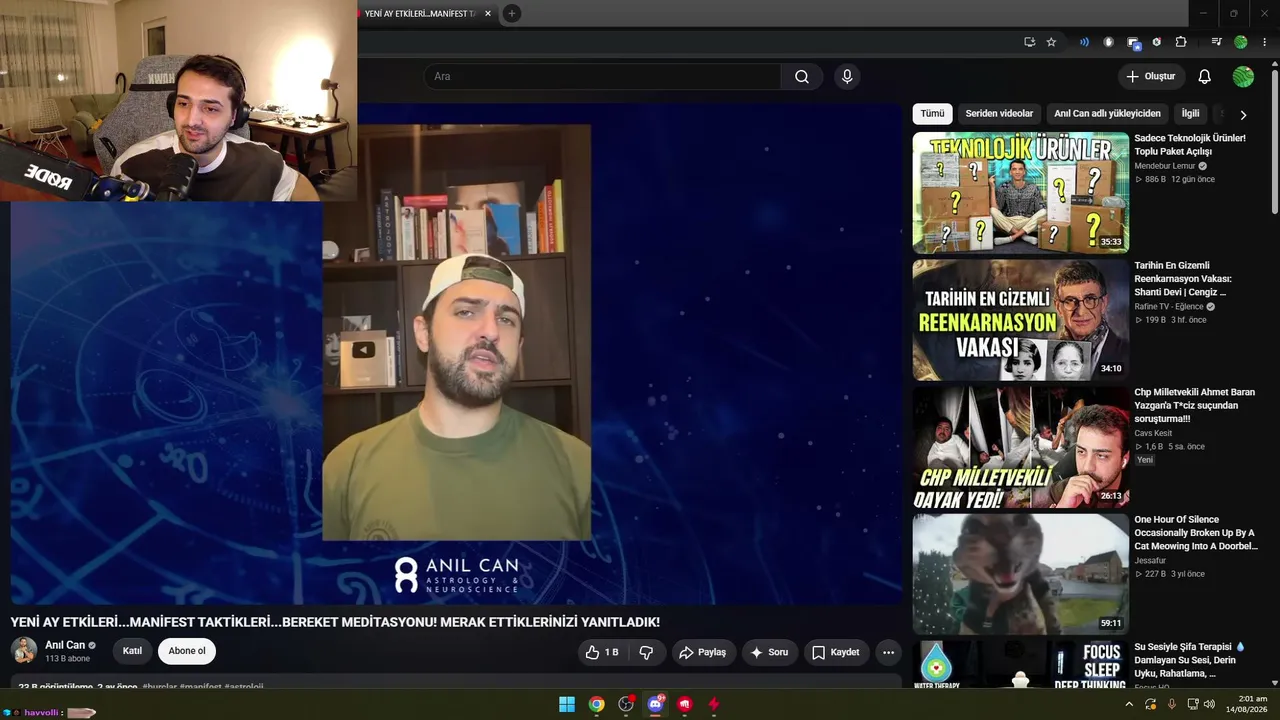Open 'Tarihin En Gizemli Reenkarnasyon Vakası' title

coord(1183,279)
